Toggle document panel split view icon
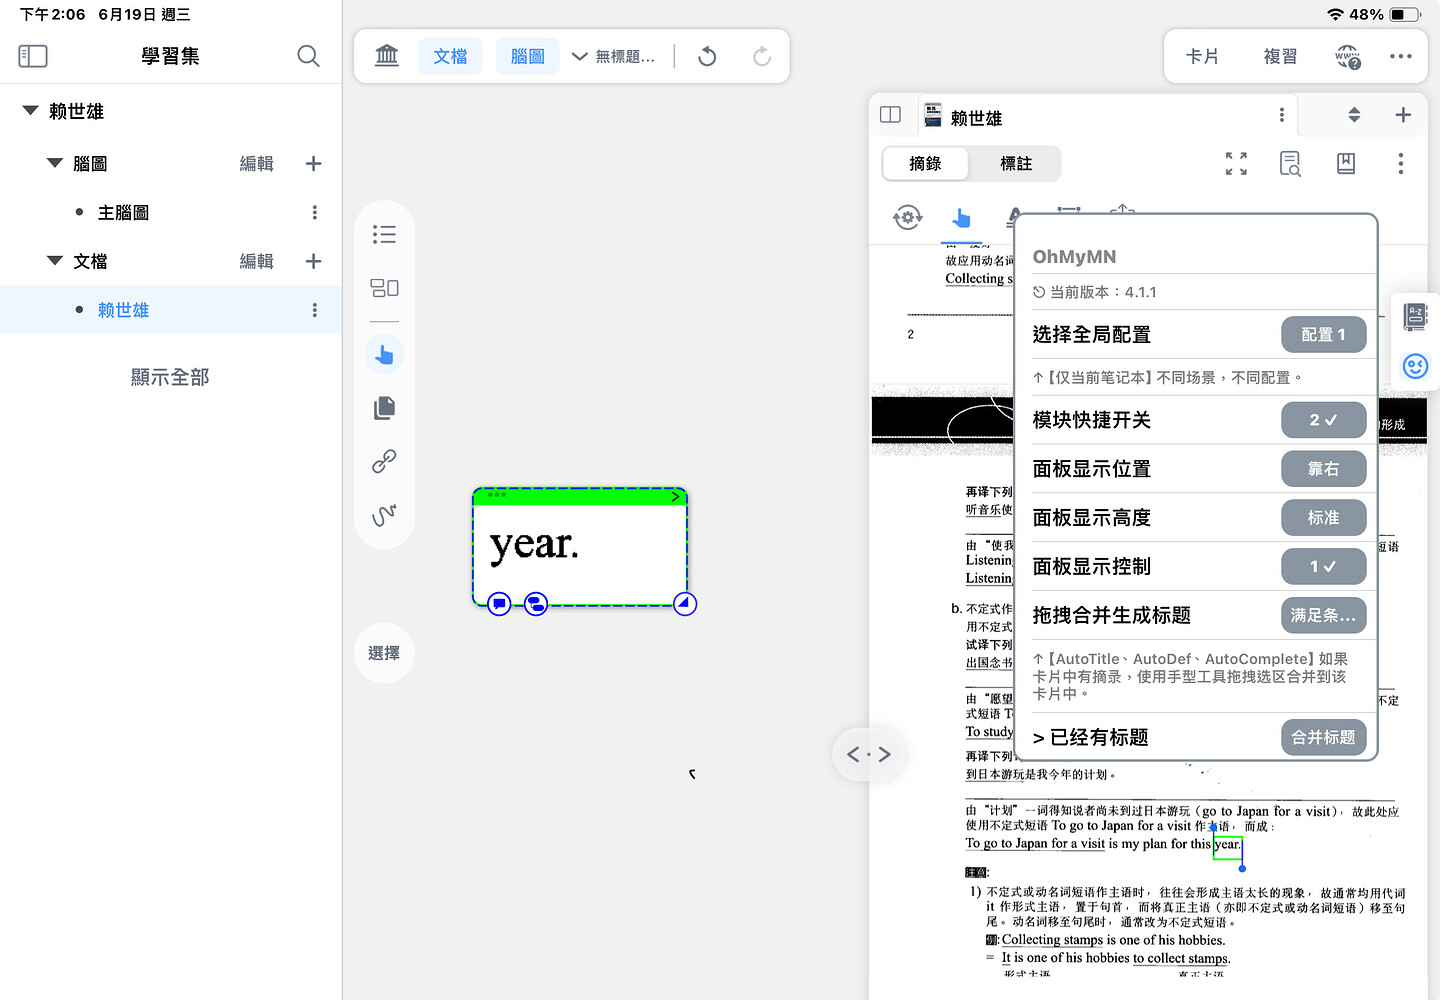 pyautogui.click(x=890, y=114)
